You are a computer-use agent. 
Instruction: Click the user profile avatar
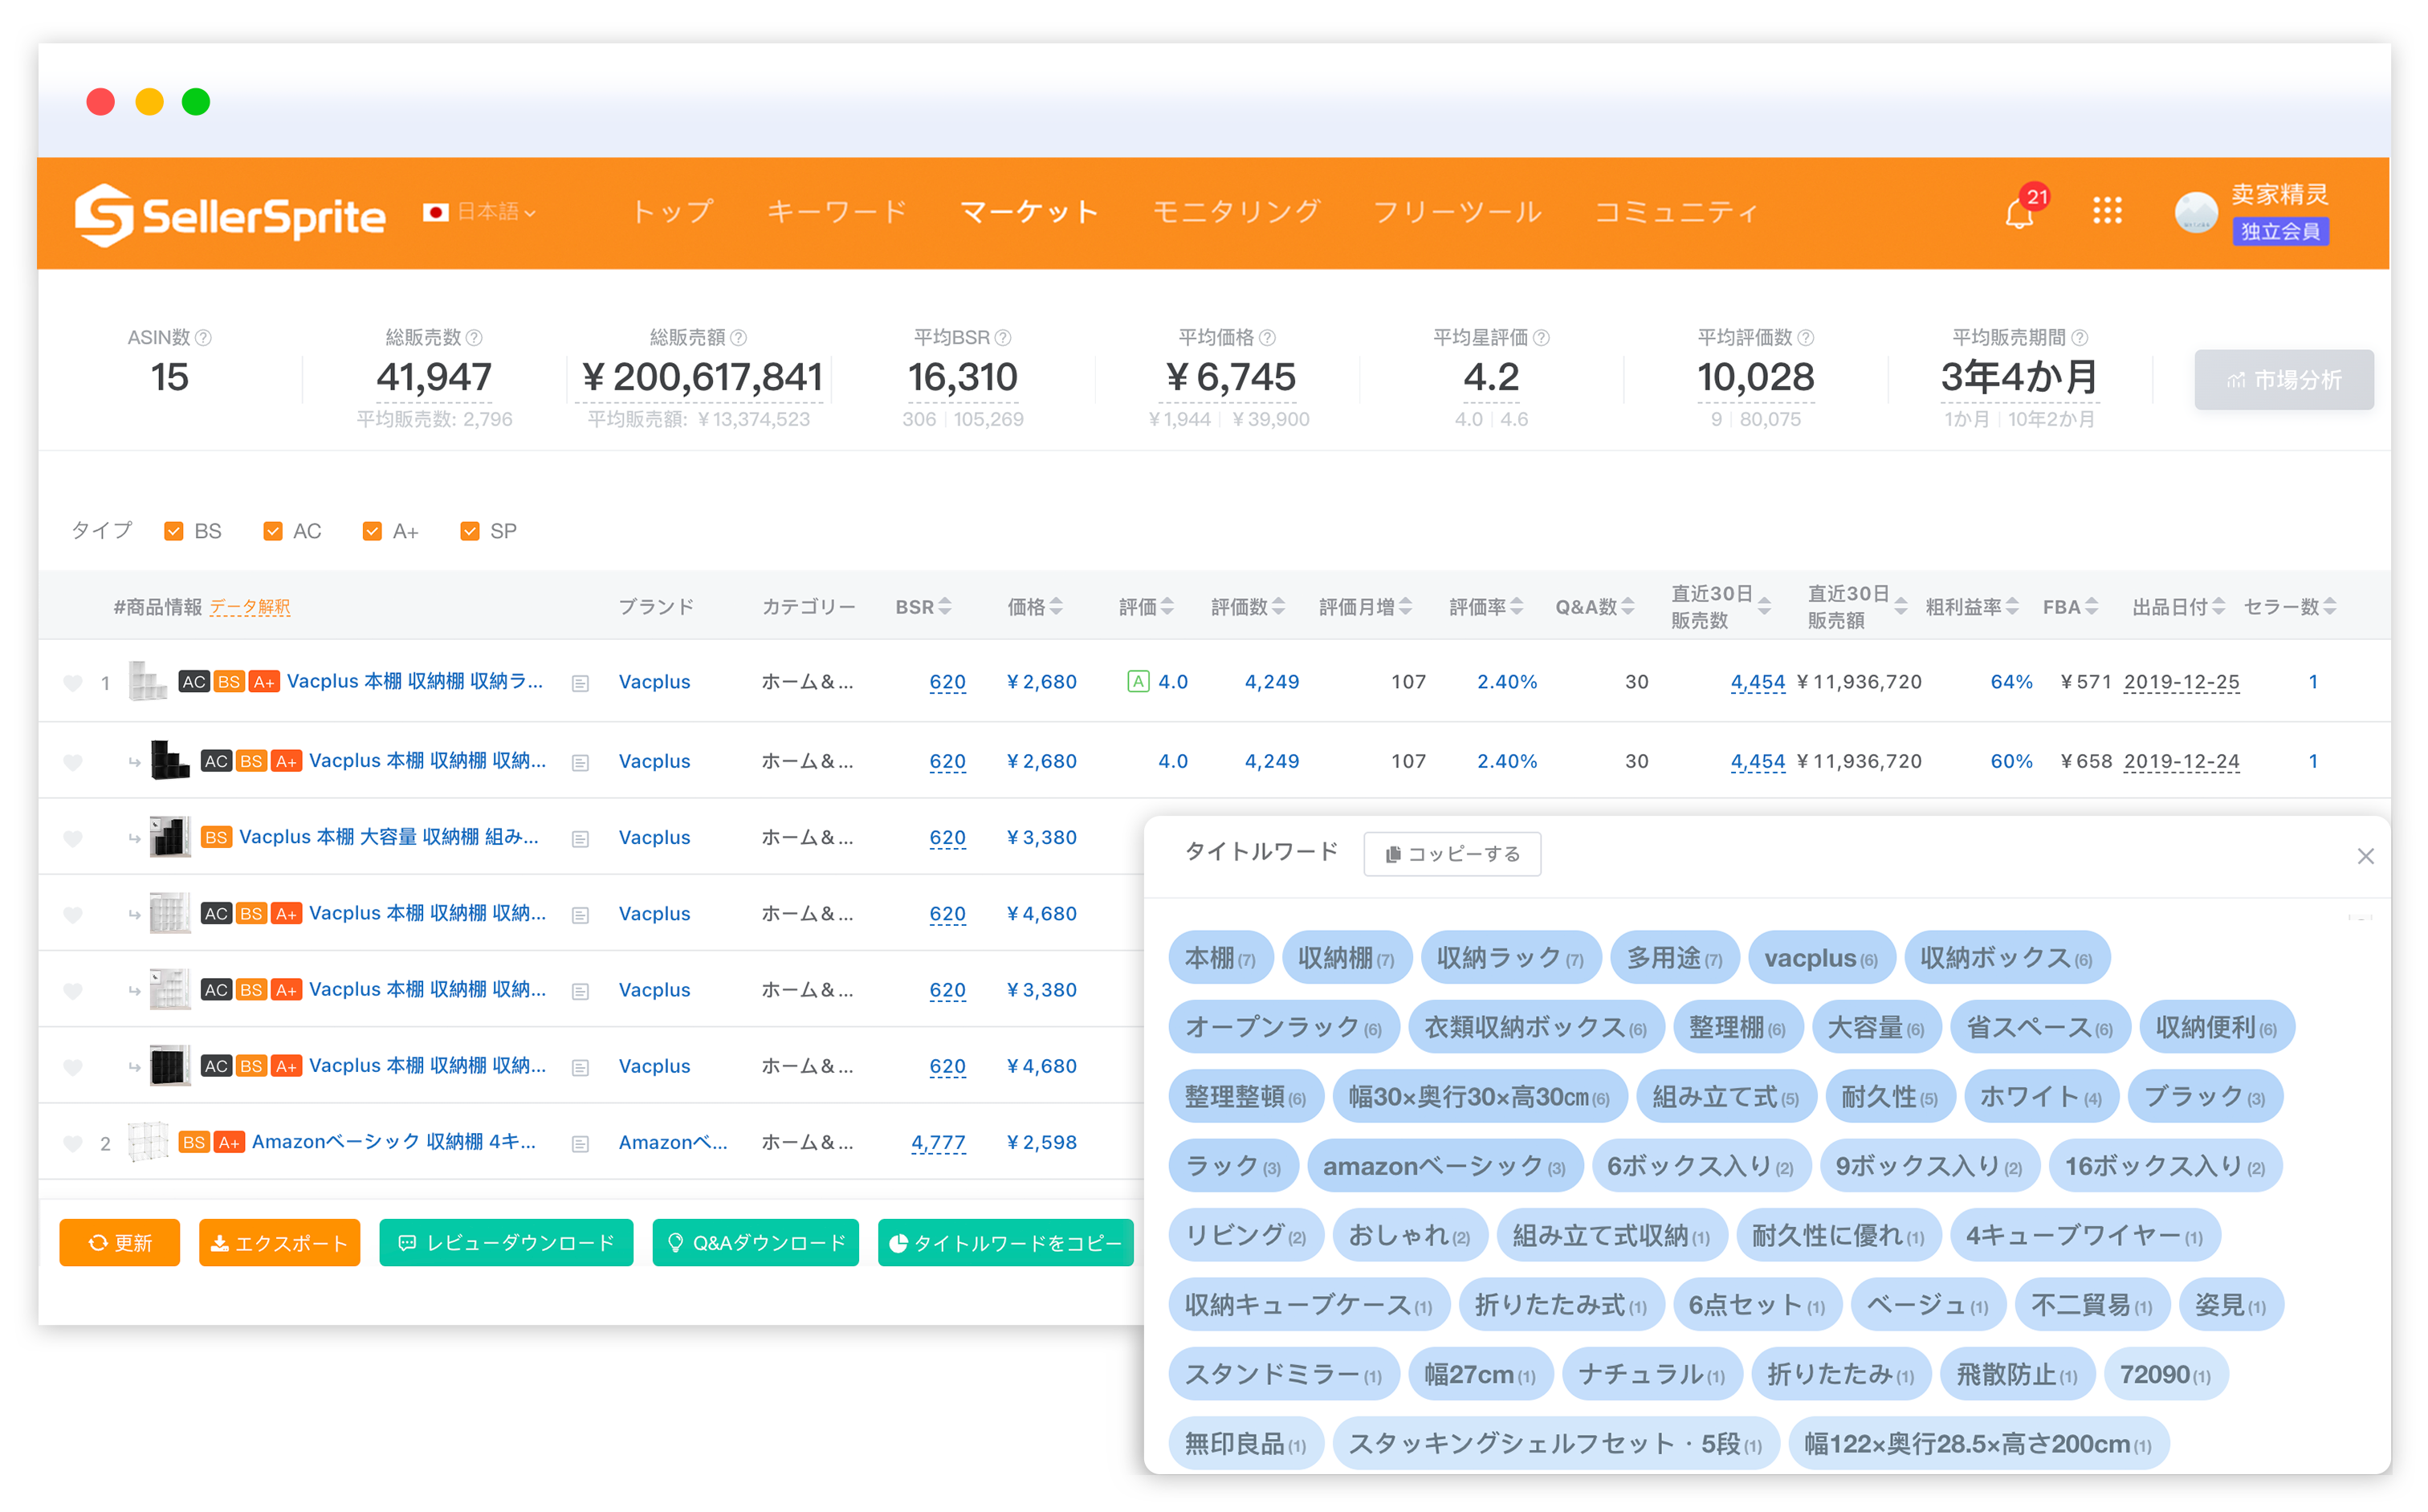click(x=2196, y=212)
